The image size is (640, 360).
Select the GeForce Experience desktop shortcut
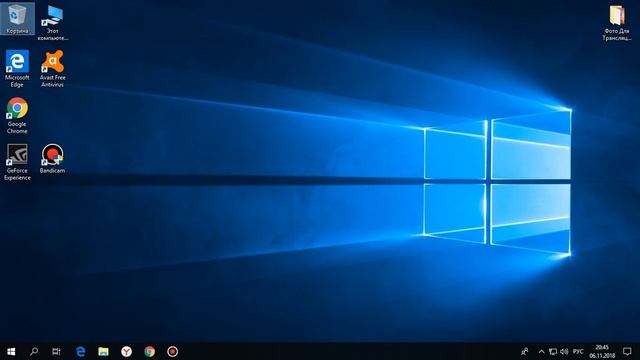17,162
